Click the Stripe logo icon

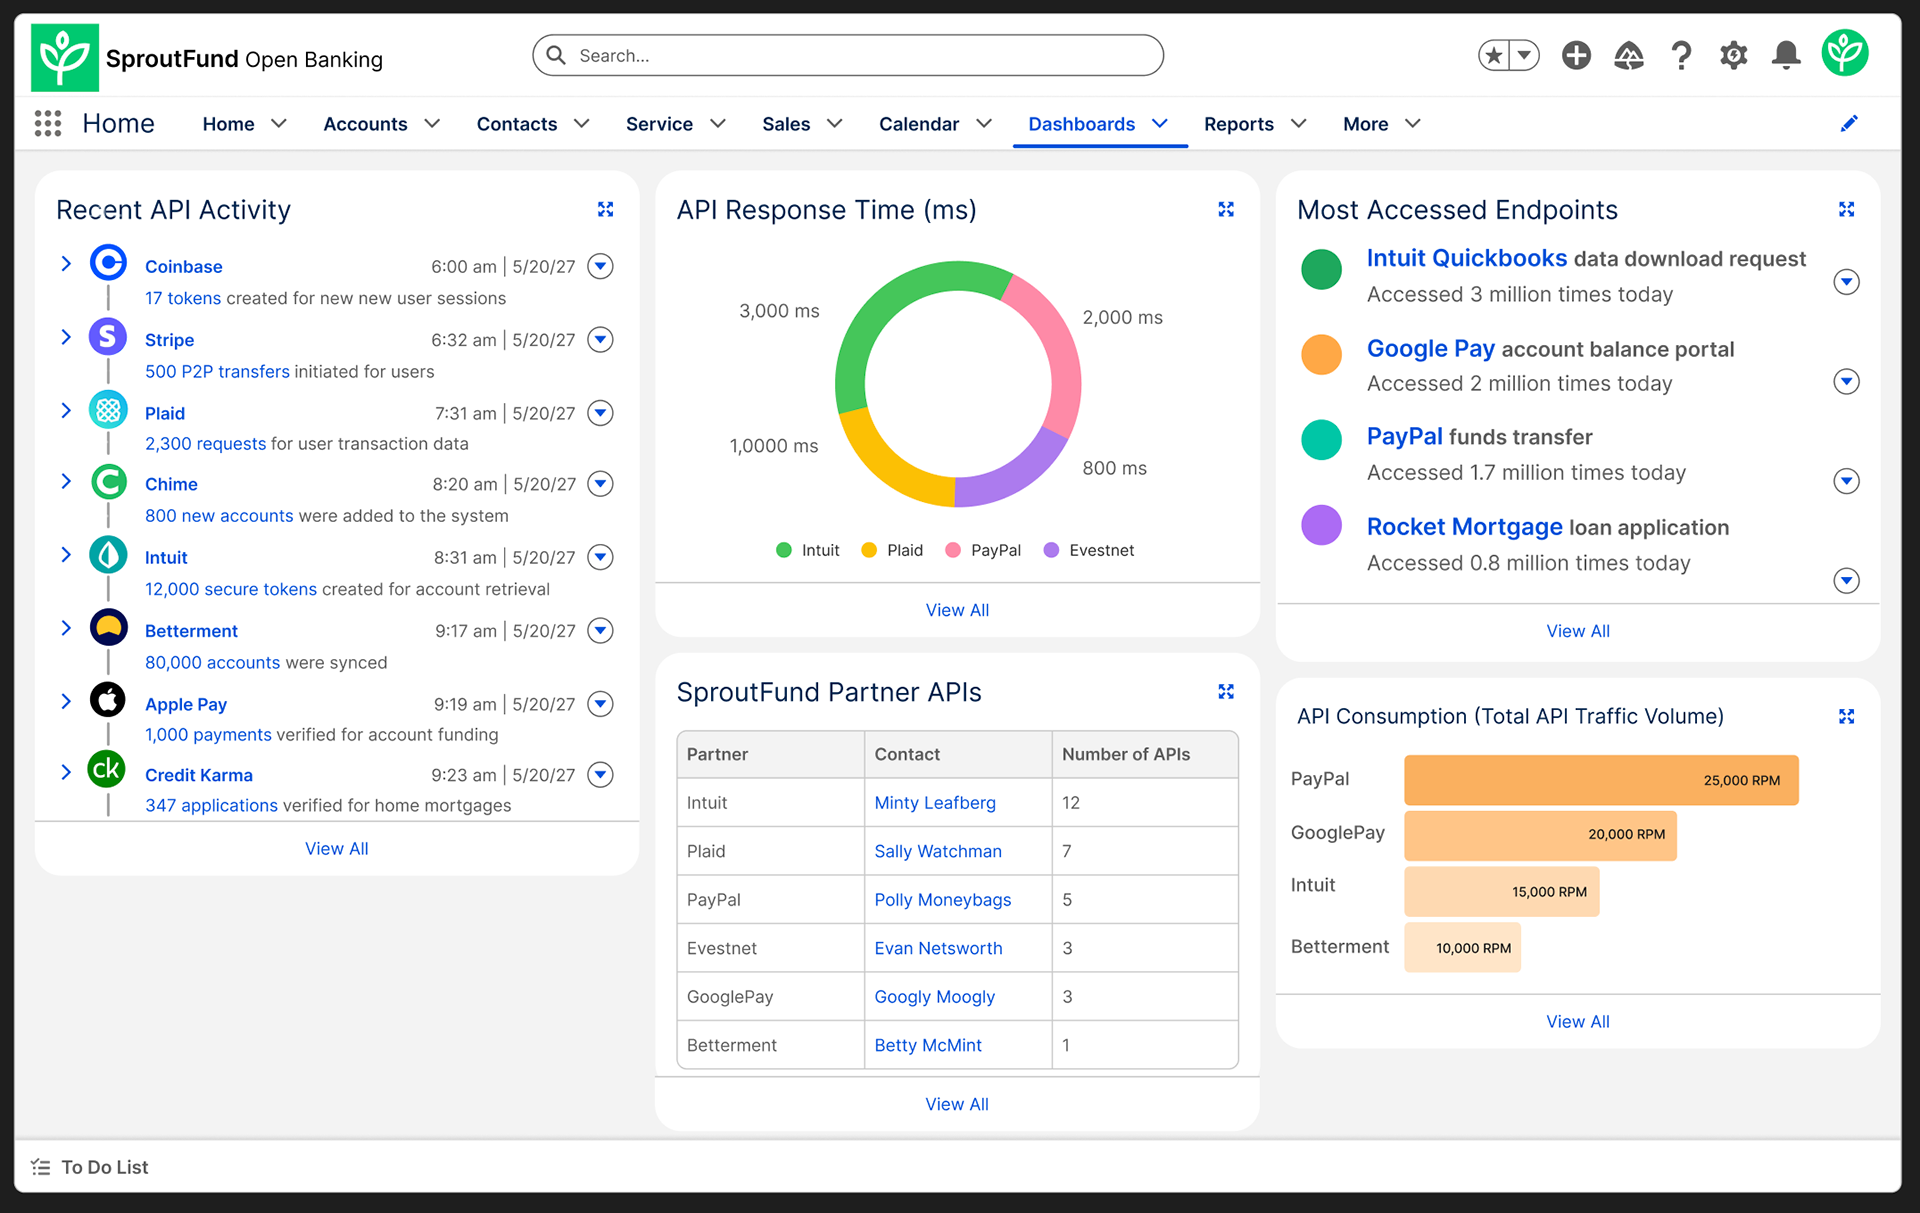(108, 337)
